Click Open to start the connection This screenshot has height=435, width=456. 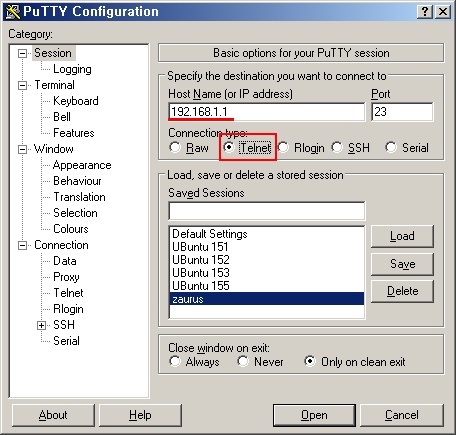(314, 415)
